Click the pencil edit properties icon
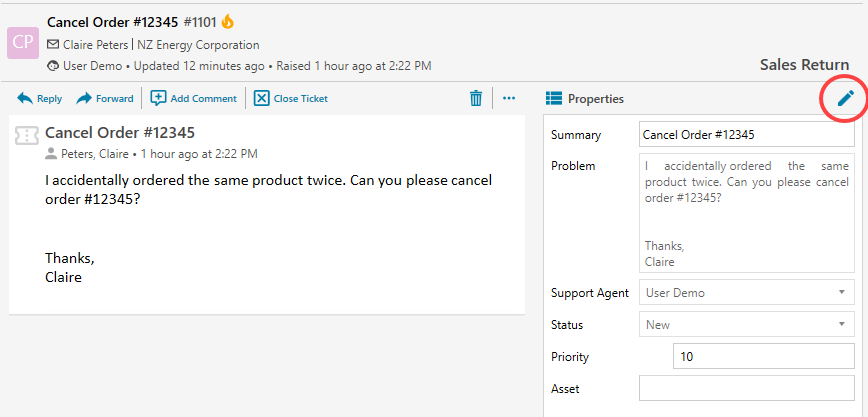This screenshot has width=868, height=417. (x=845, y=98)
